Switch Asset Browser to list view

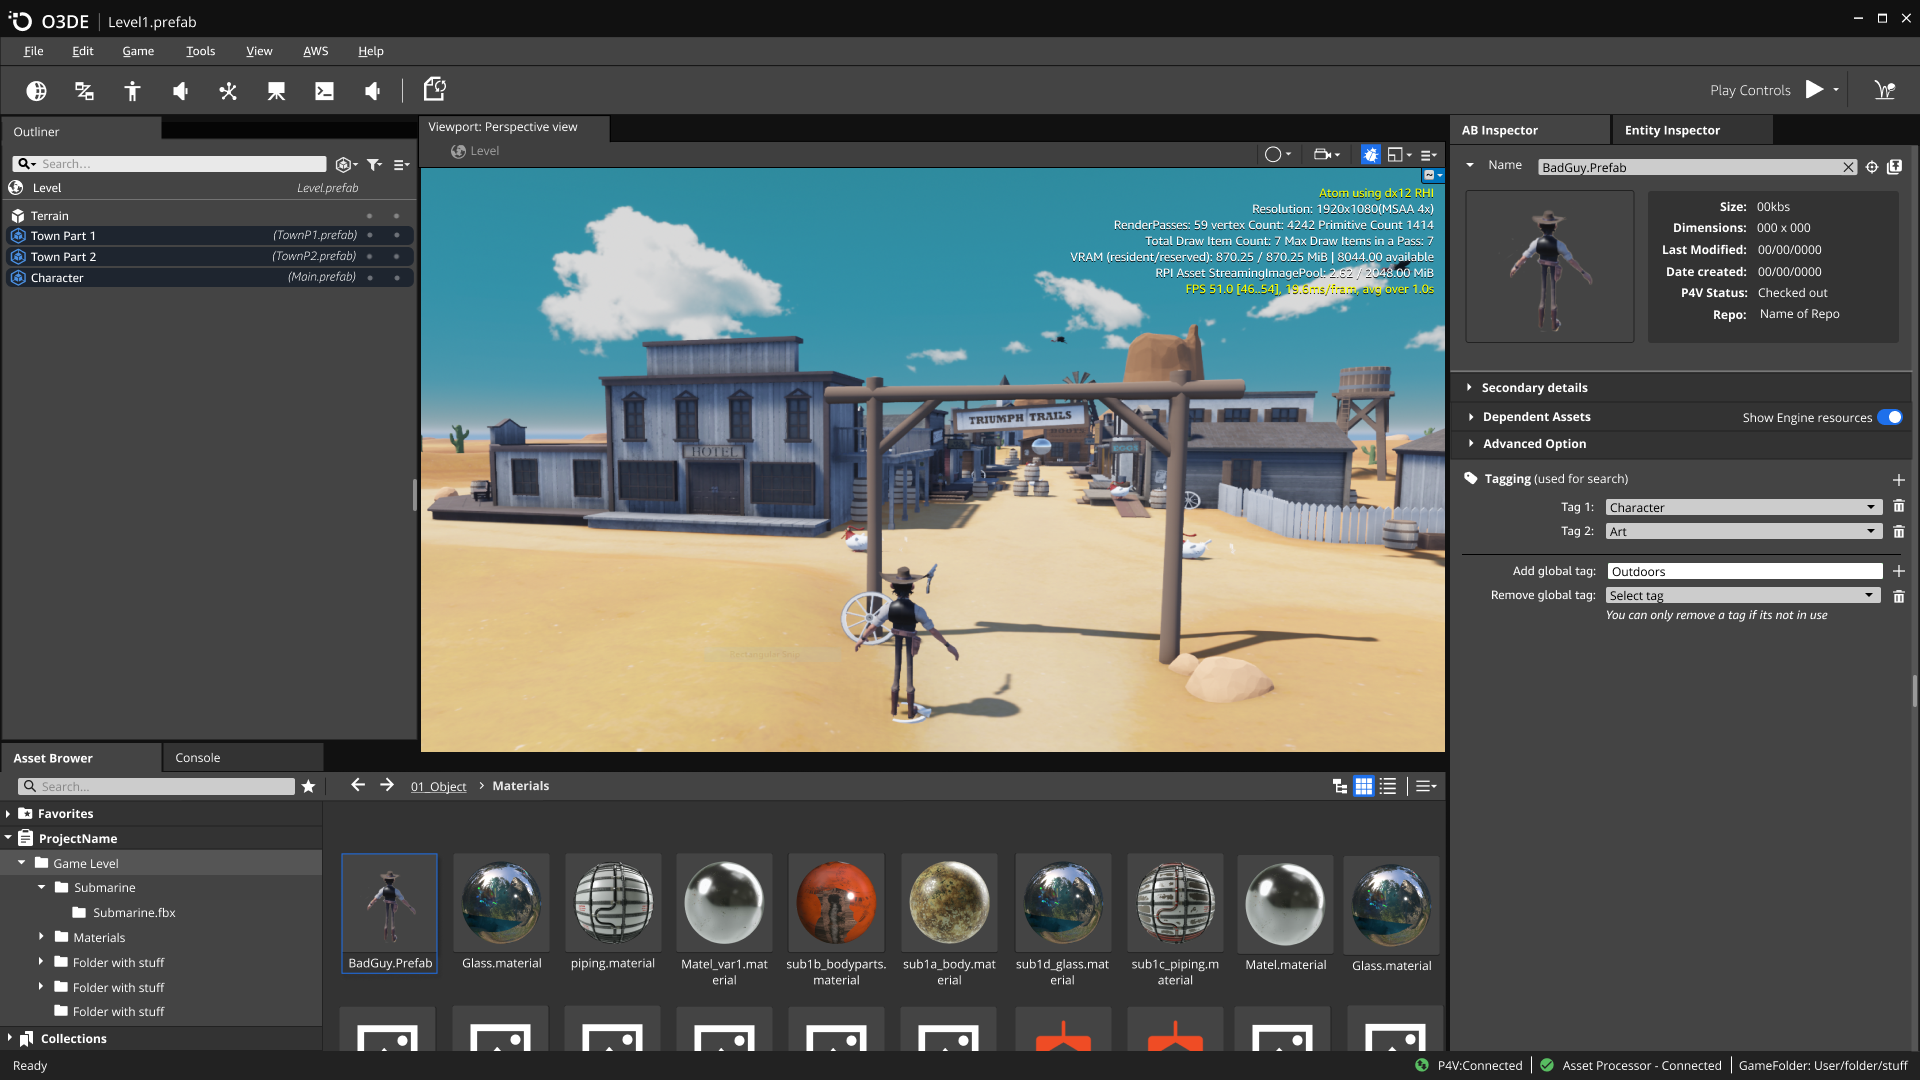1389,786
